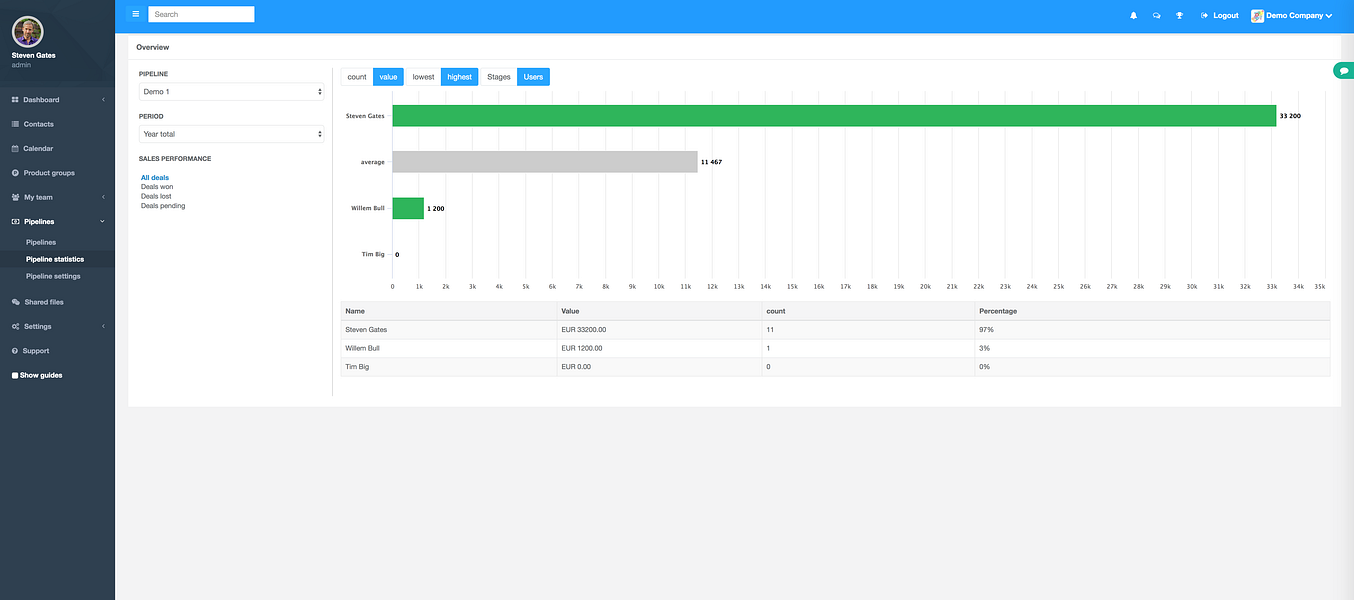
Task: Click the Calendar icon in sidebar
Action: click(15, 148)
